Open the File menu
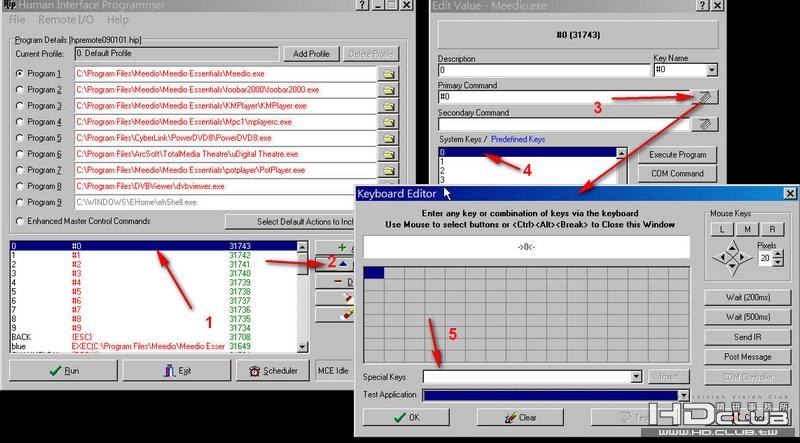This screenshot has height=443, width=800. coord(17,20)
